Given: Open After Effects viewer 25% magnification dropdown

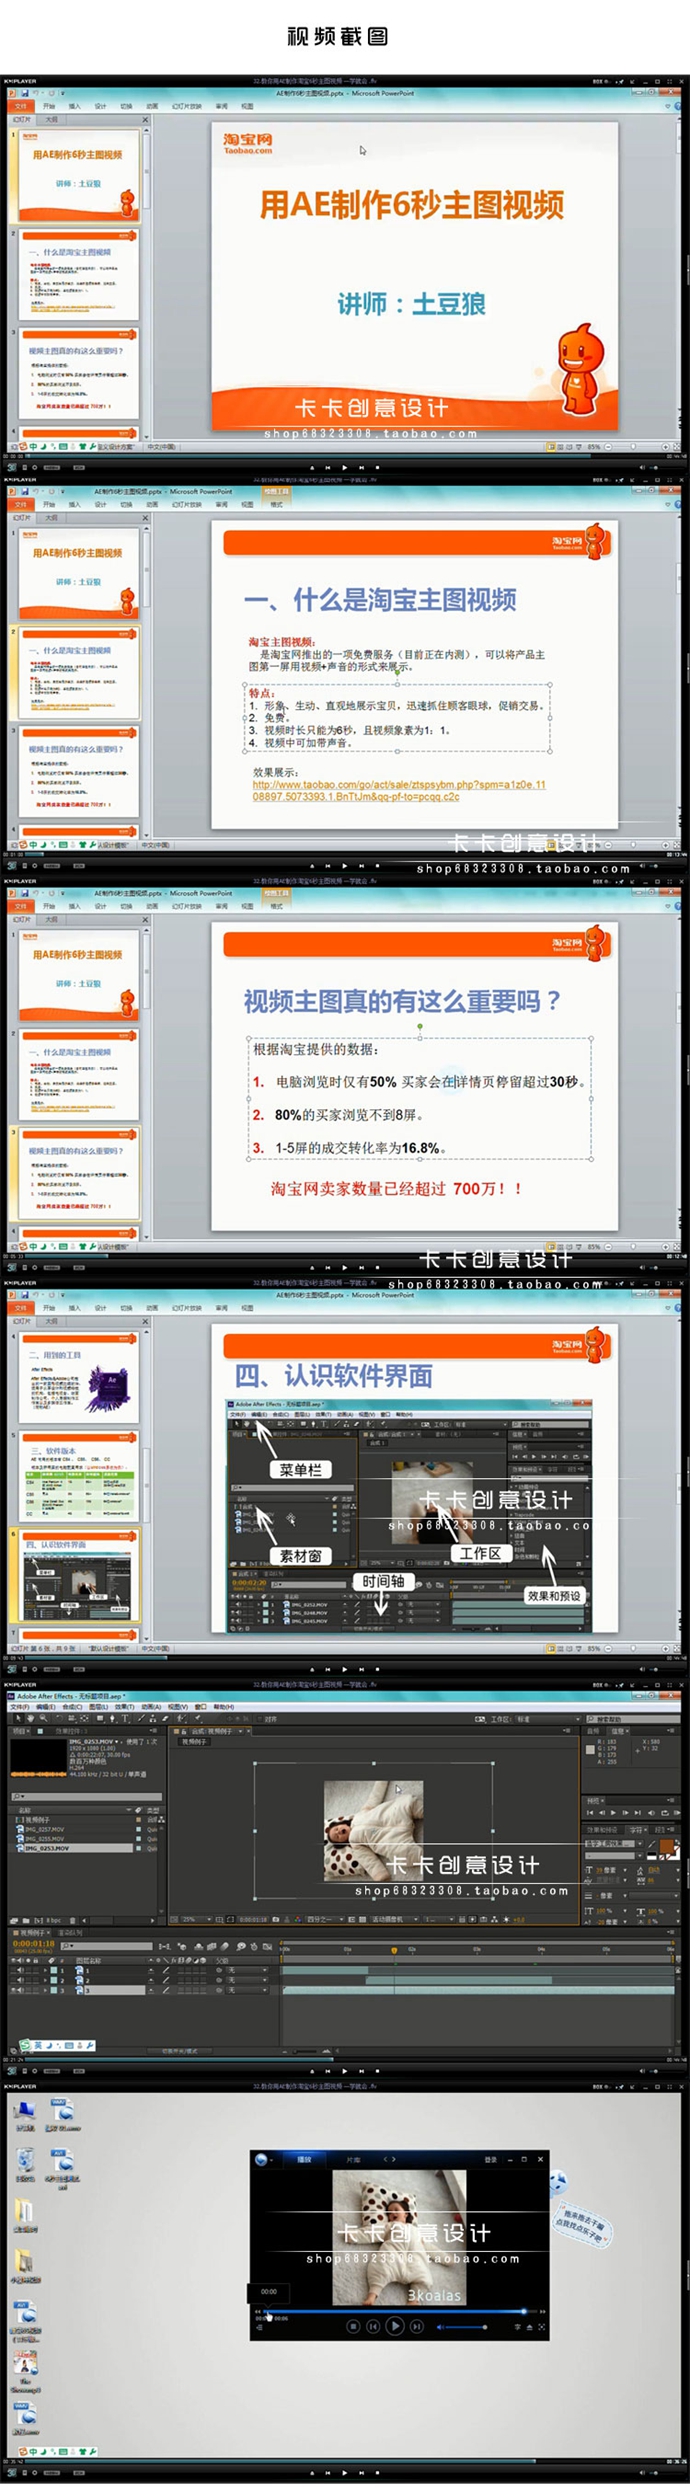Looking at the screenshot, I should (x=196, y=1919).
